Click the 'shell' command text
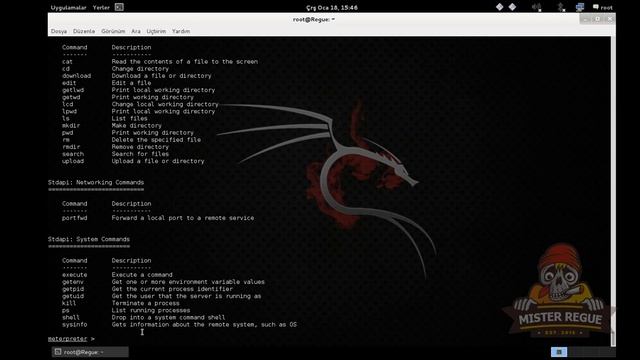Screen dimensions: 640x360 (71, 318)
